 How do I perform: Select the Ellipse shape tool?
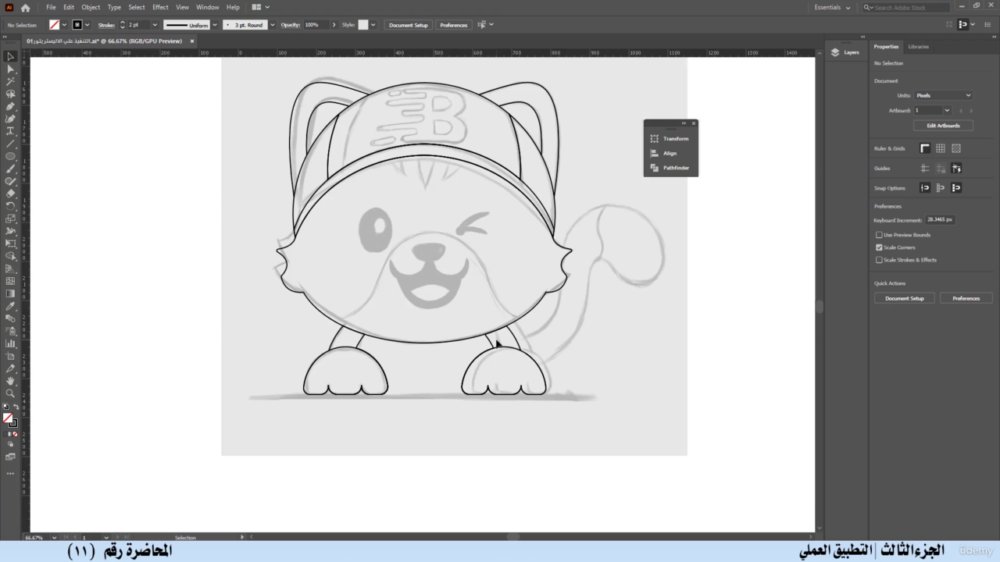click(x=10, y=156)
